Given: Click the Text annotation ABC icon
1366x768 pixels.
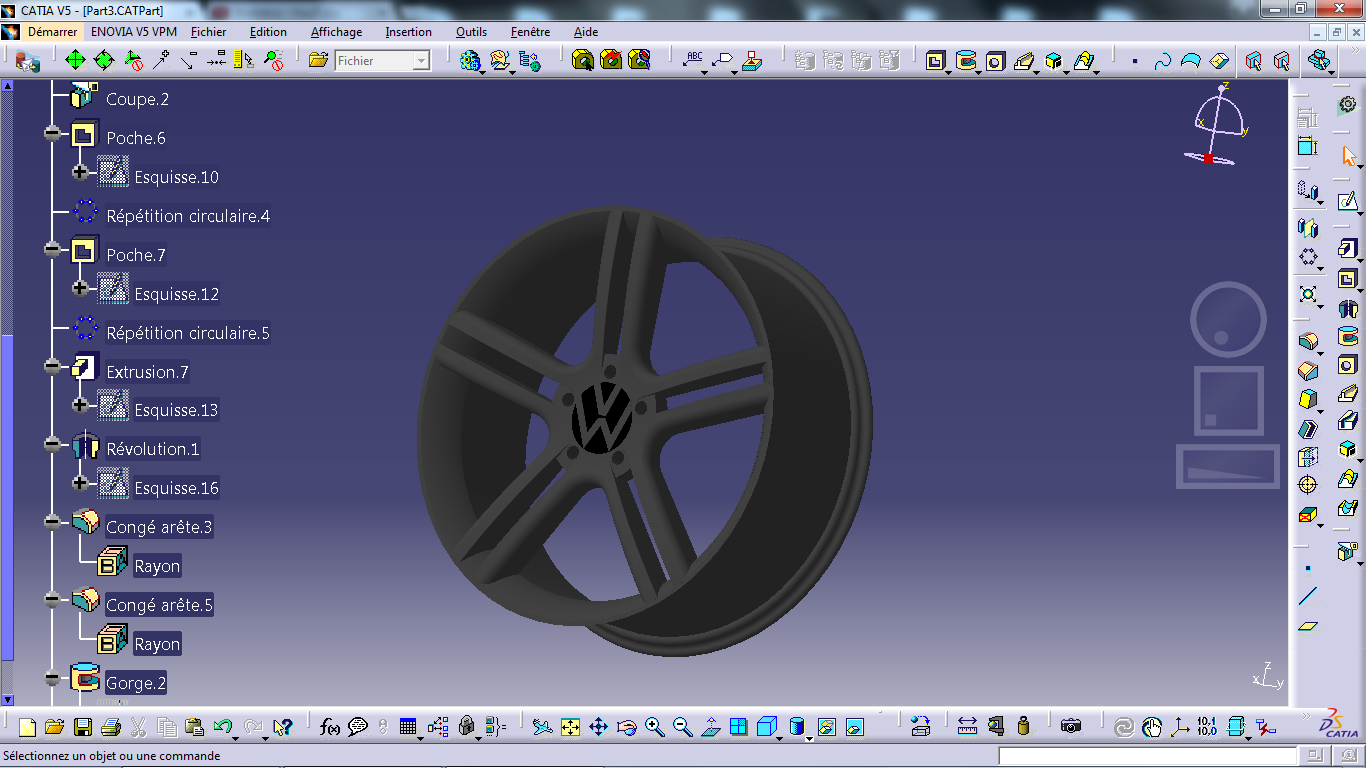Looking at the screenshot, I should point(692,60).
